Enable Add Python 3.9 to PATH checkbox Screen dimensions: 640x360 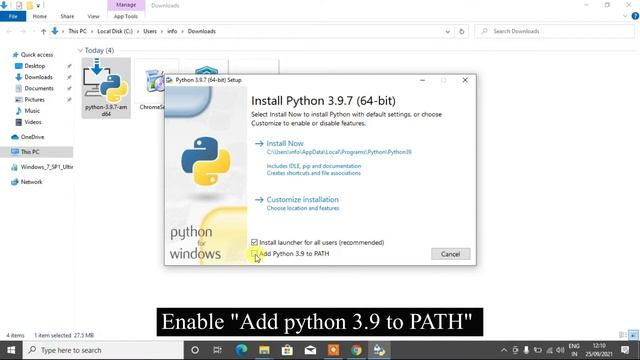tap(255, 253)
